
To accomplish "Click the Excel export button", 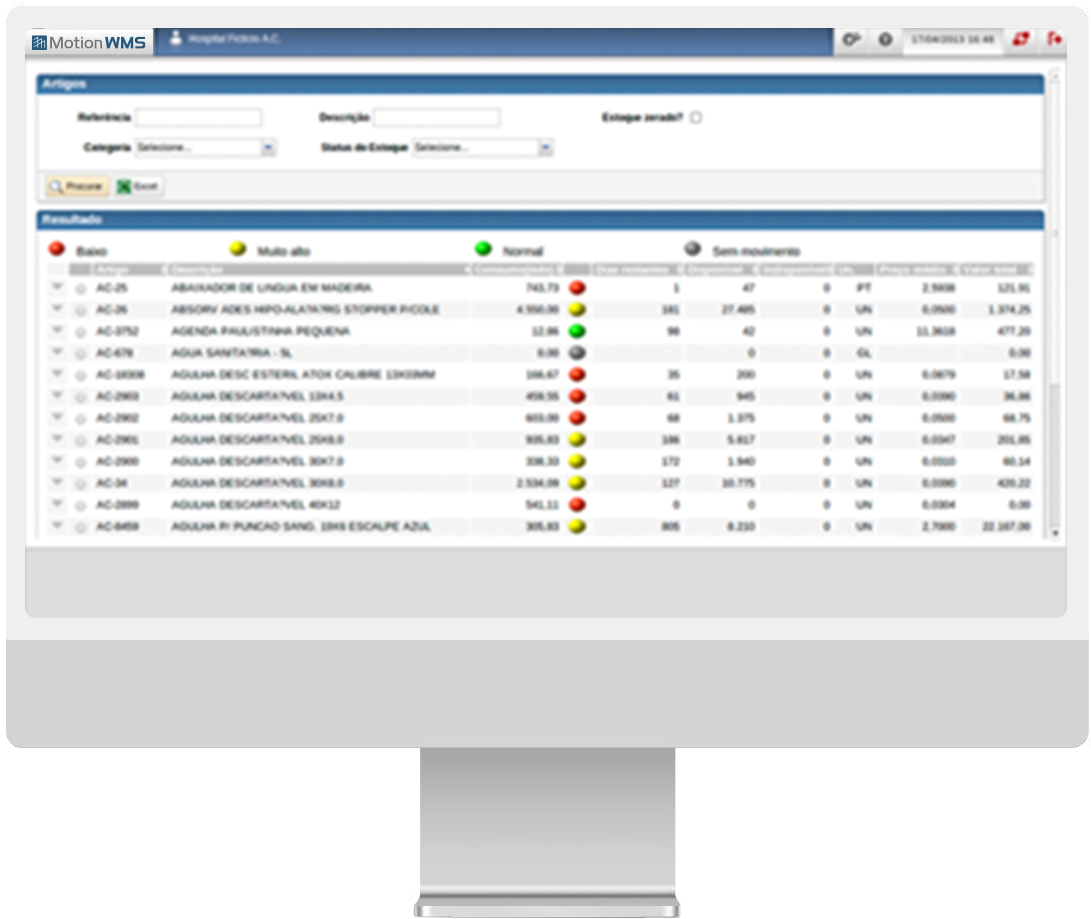I will click(138, 187).
